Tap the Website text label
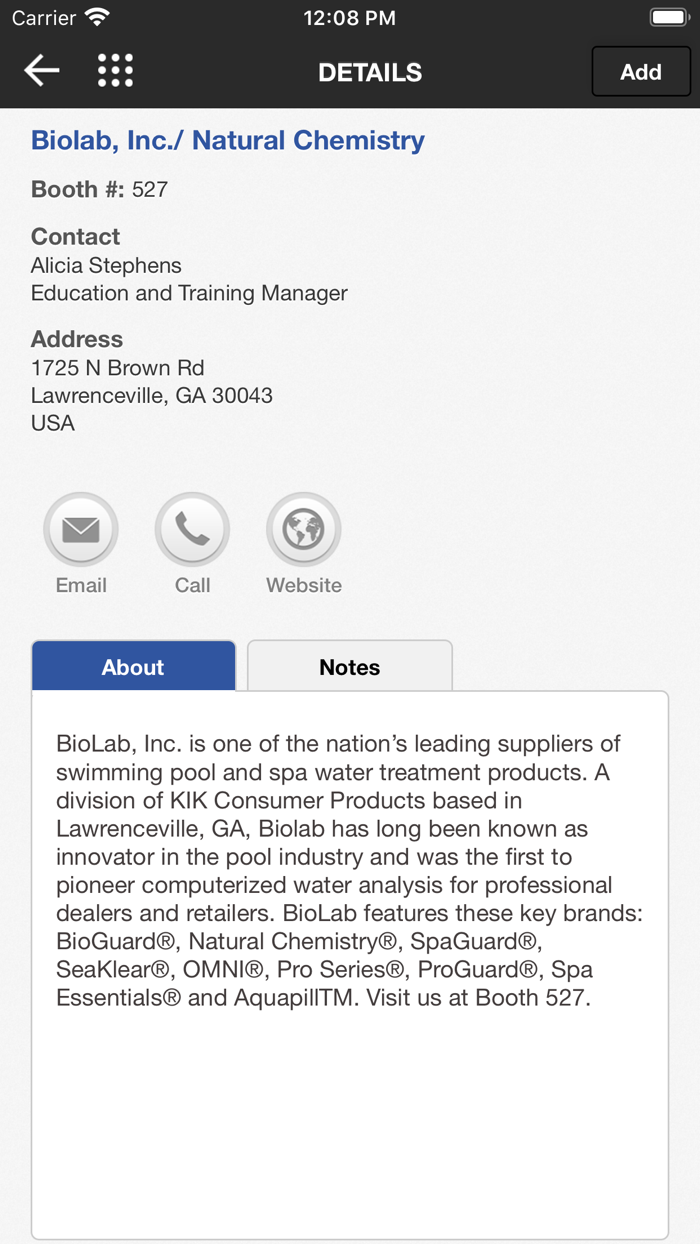 coord(304,585)
